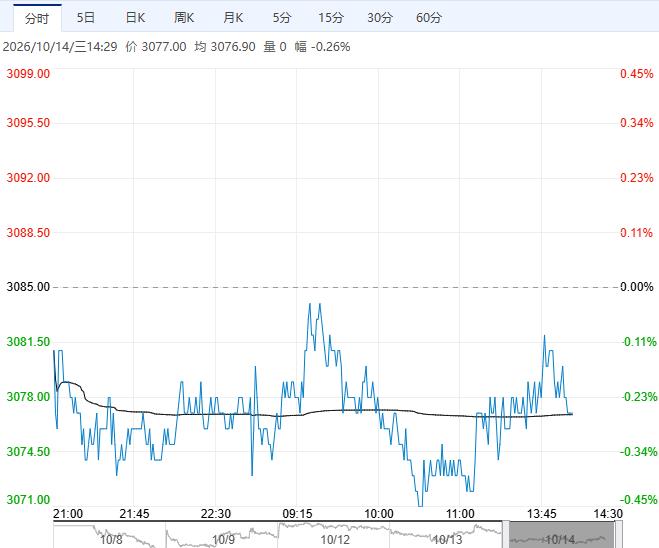Click the 3085.00 baseline price label
The height and width of the screenshot is (548, 659).
point(28,287)
